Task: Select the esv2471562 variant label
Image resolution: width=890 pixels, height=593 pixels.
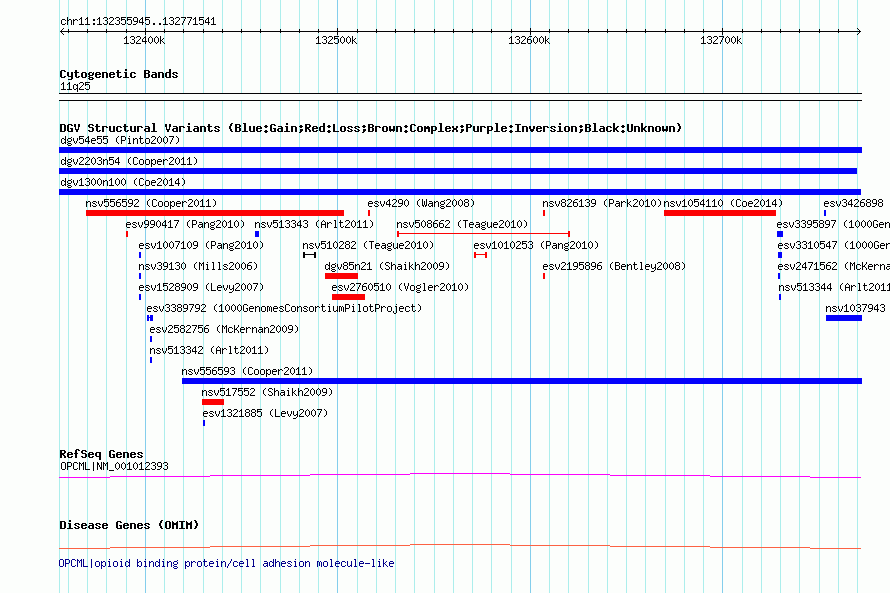Action: [834, 266]
